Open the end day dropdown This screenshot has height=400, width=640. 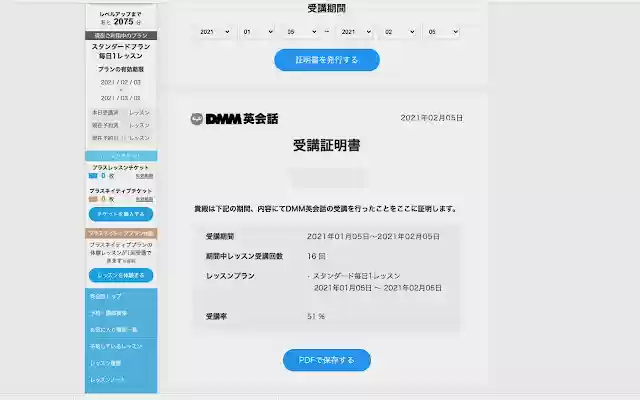click(x=443, y=32)
